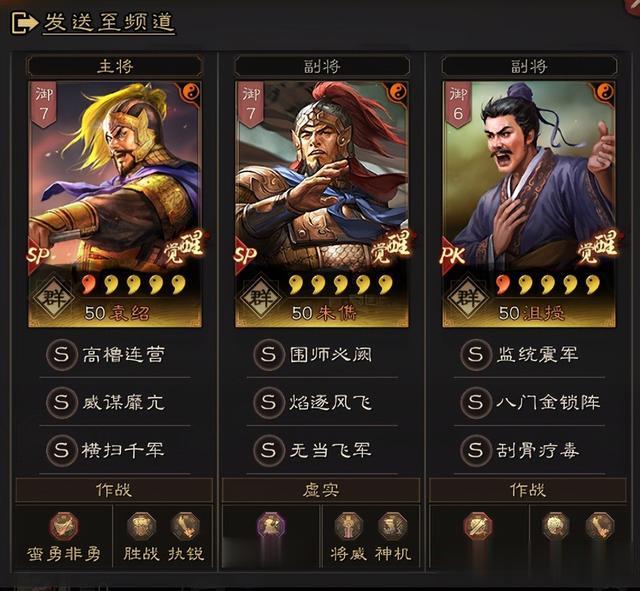Click the 执锐 trait icon

(185, 526)
